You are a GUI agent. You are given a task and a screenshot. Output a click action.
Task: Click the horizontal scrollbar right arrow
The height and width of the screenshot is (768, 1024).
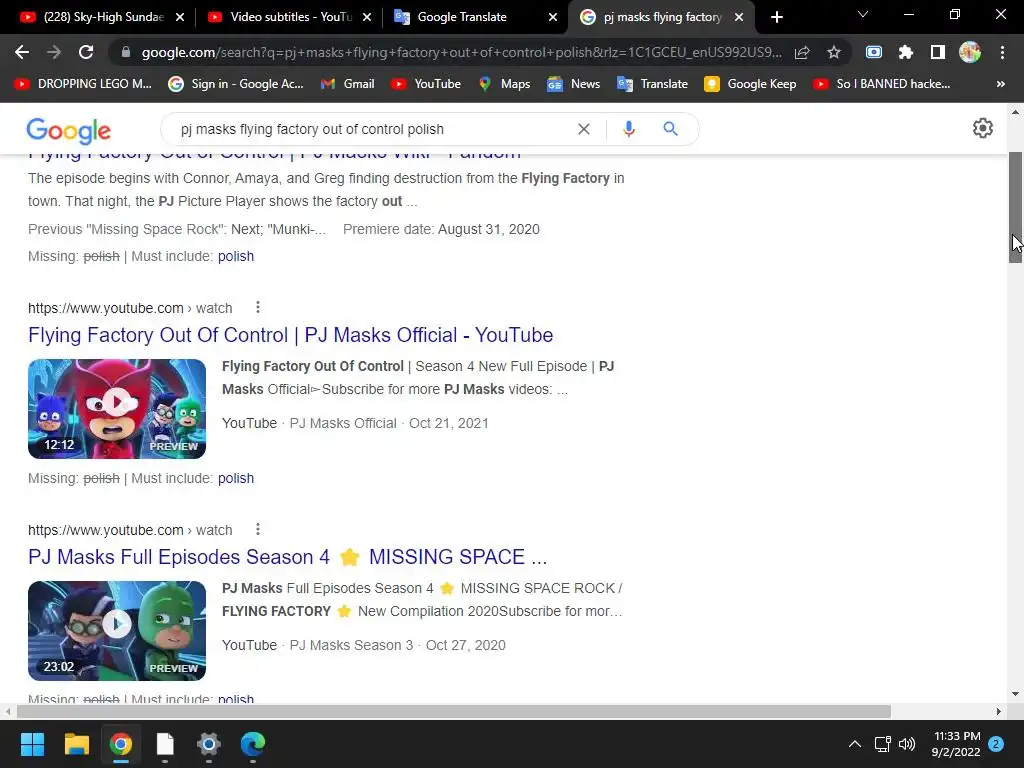click(x=999, y=711)
